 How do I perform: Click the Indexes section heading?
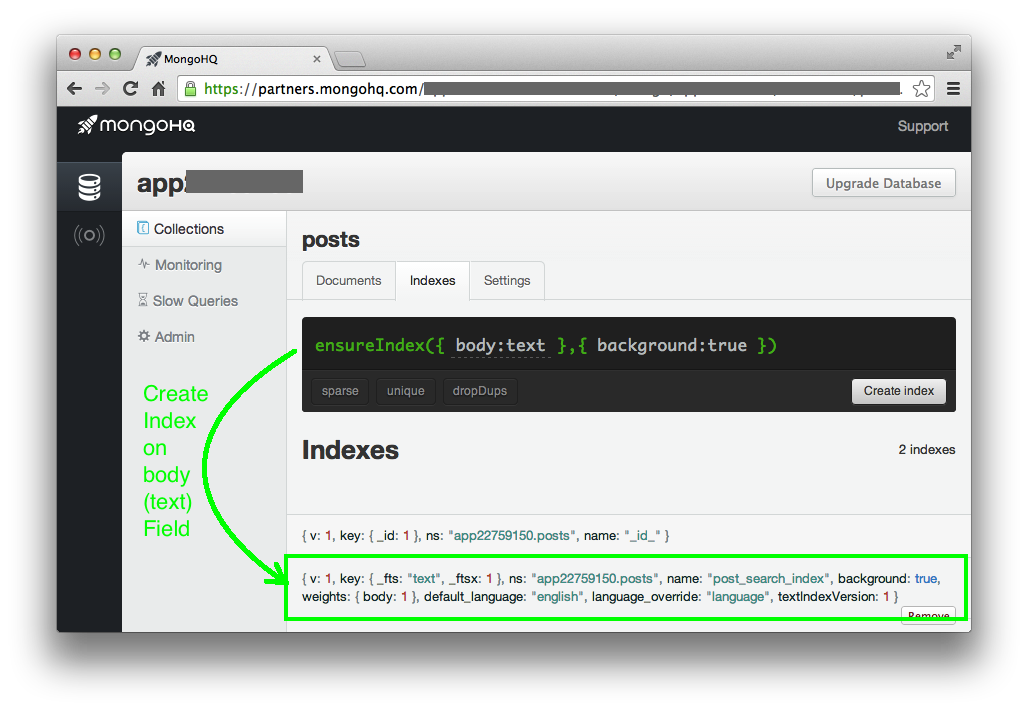(x=350, y=450)
